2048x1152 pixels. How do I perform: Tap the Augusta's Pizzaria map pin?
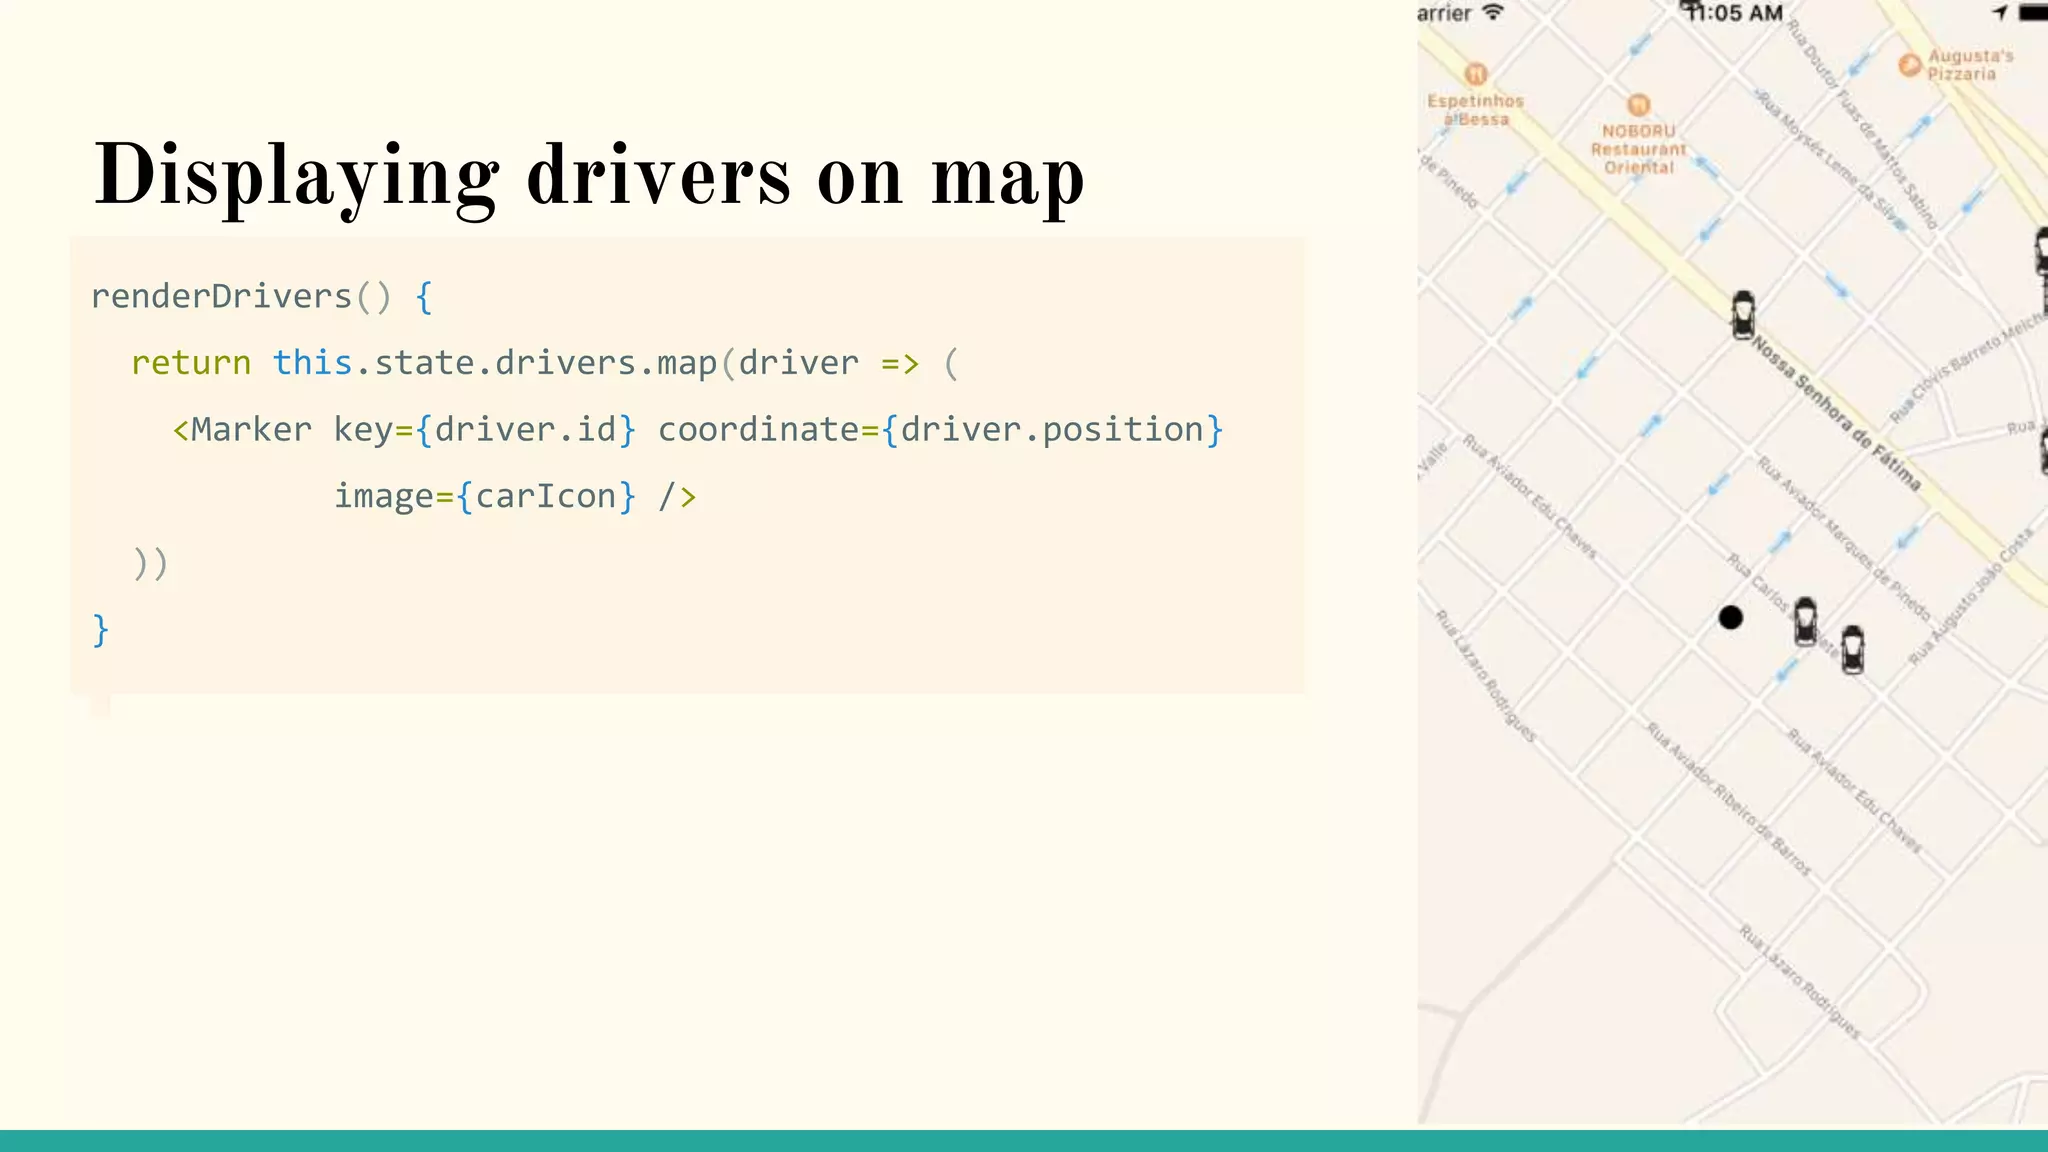pos(1910,65)
